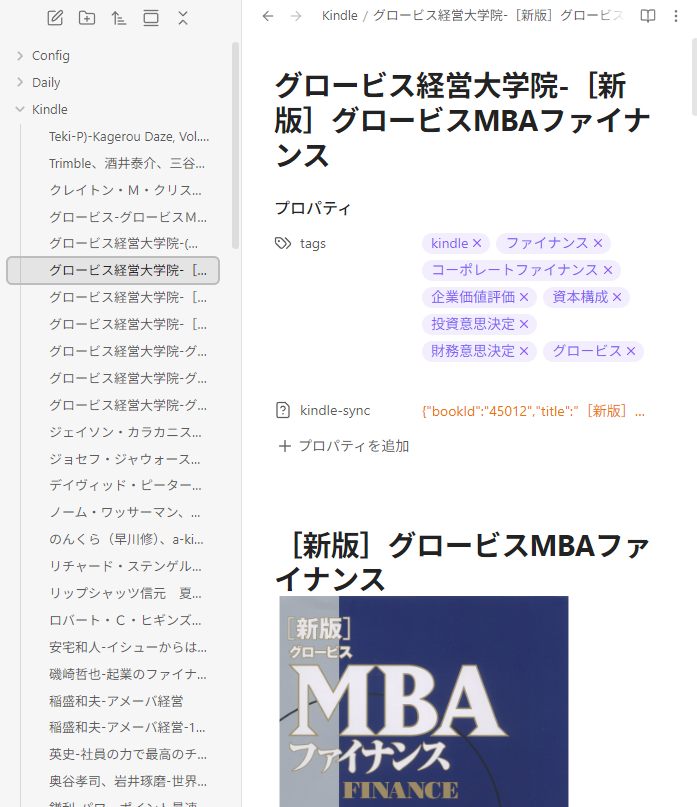Remove the ファイナンス tag
The width and height of the screenshot is (697, 807).
598,243
